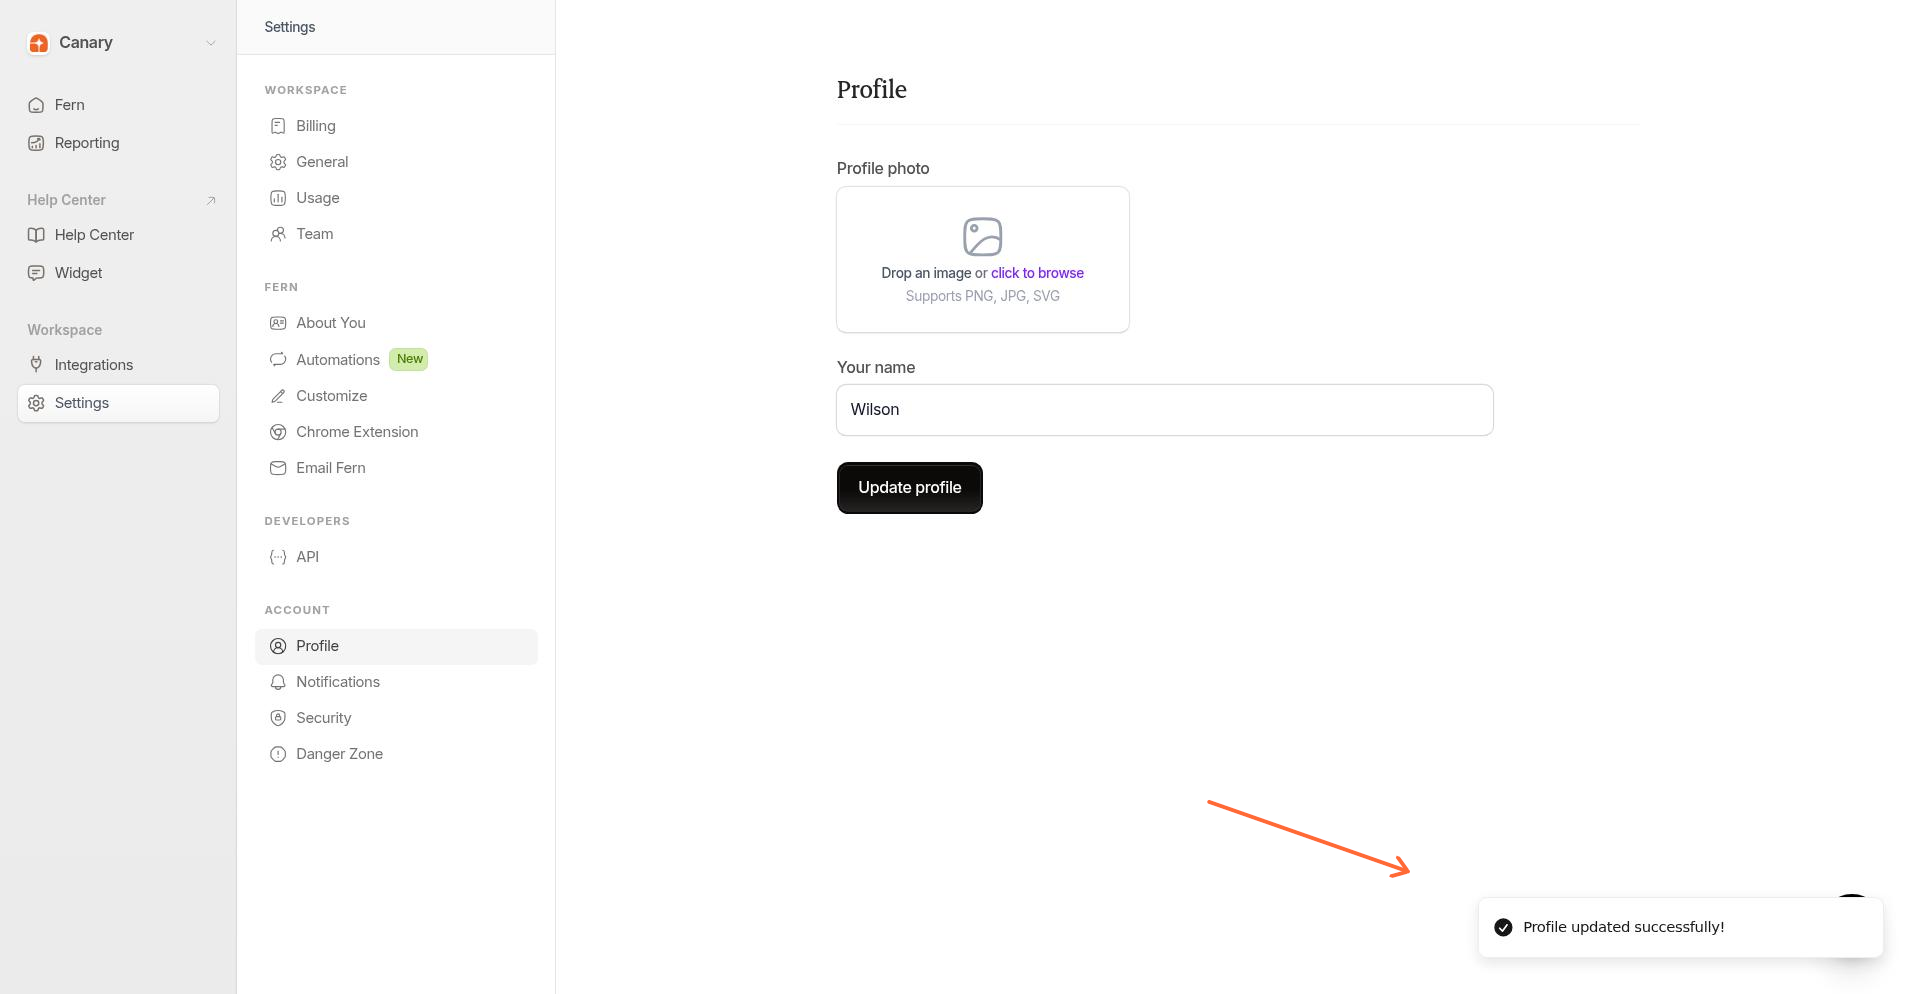Open Usage via its chart icon
Viewport: 1920px width, 994px height.
[277, 198]
